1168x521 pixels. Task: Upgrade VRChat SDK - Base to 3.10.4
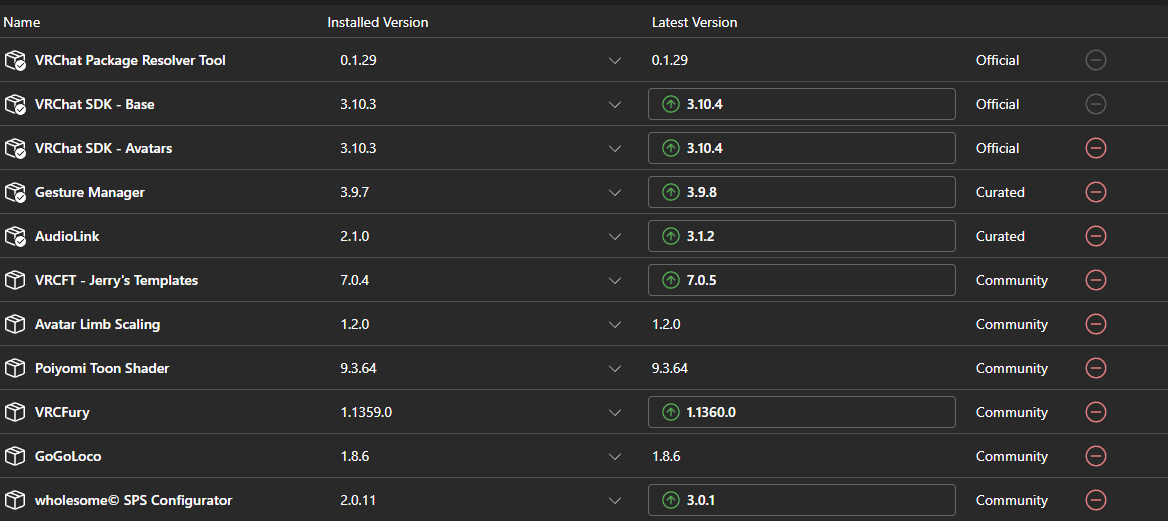tap(802, 104)
